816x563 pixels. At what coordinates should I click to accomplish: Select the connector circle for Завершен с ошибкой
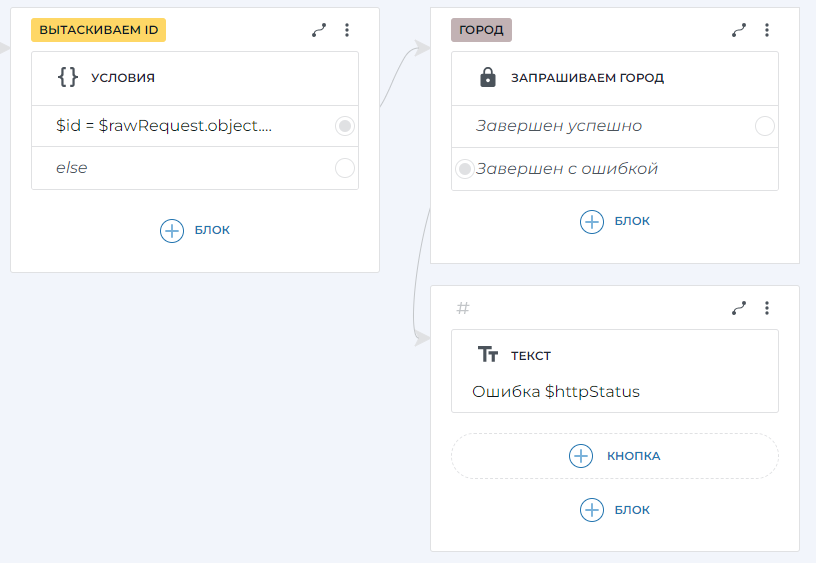pos(464,169)
